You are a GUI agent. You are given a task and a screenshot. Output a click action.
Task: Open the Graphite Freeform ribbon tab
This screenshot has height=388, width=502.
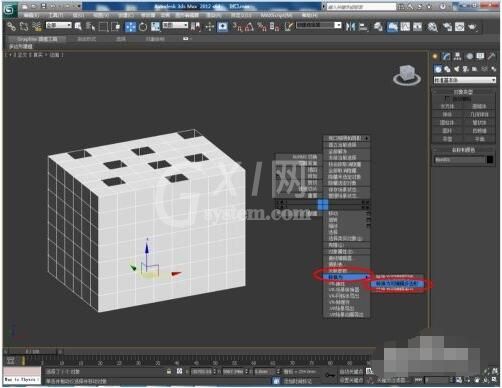point(87,39)
